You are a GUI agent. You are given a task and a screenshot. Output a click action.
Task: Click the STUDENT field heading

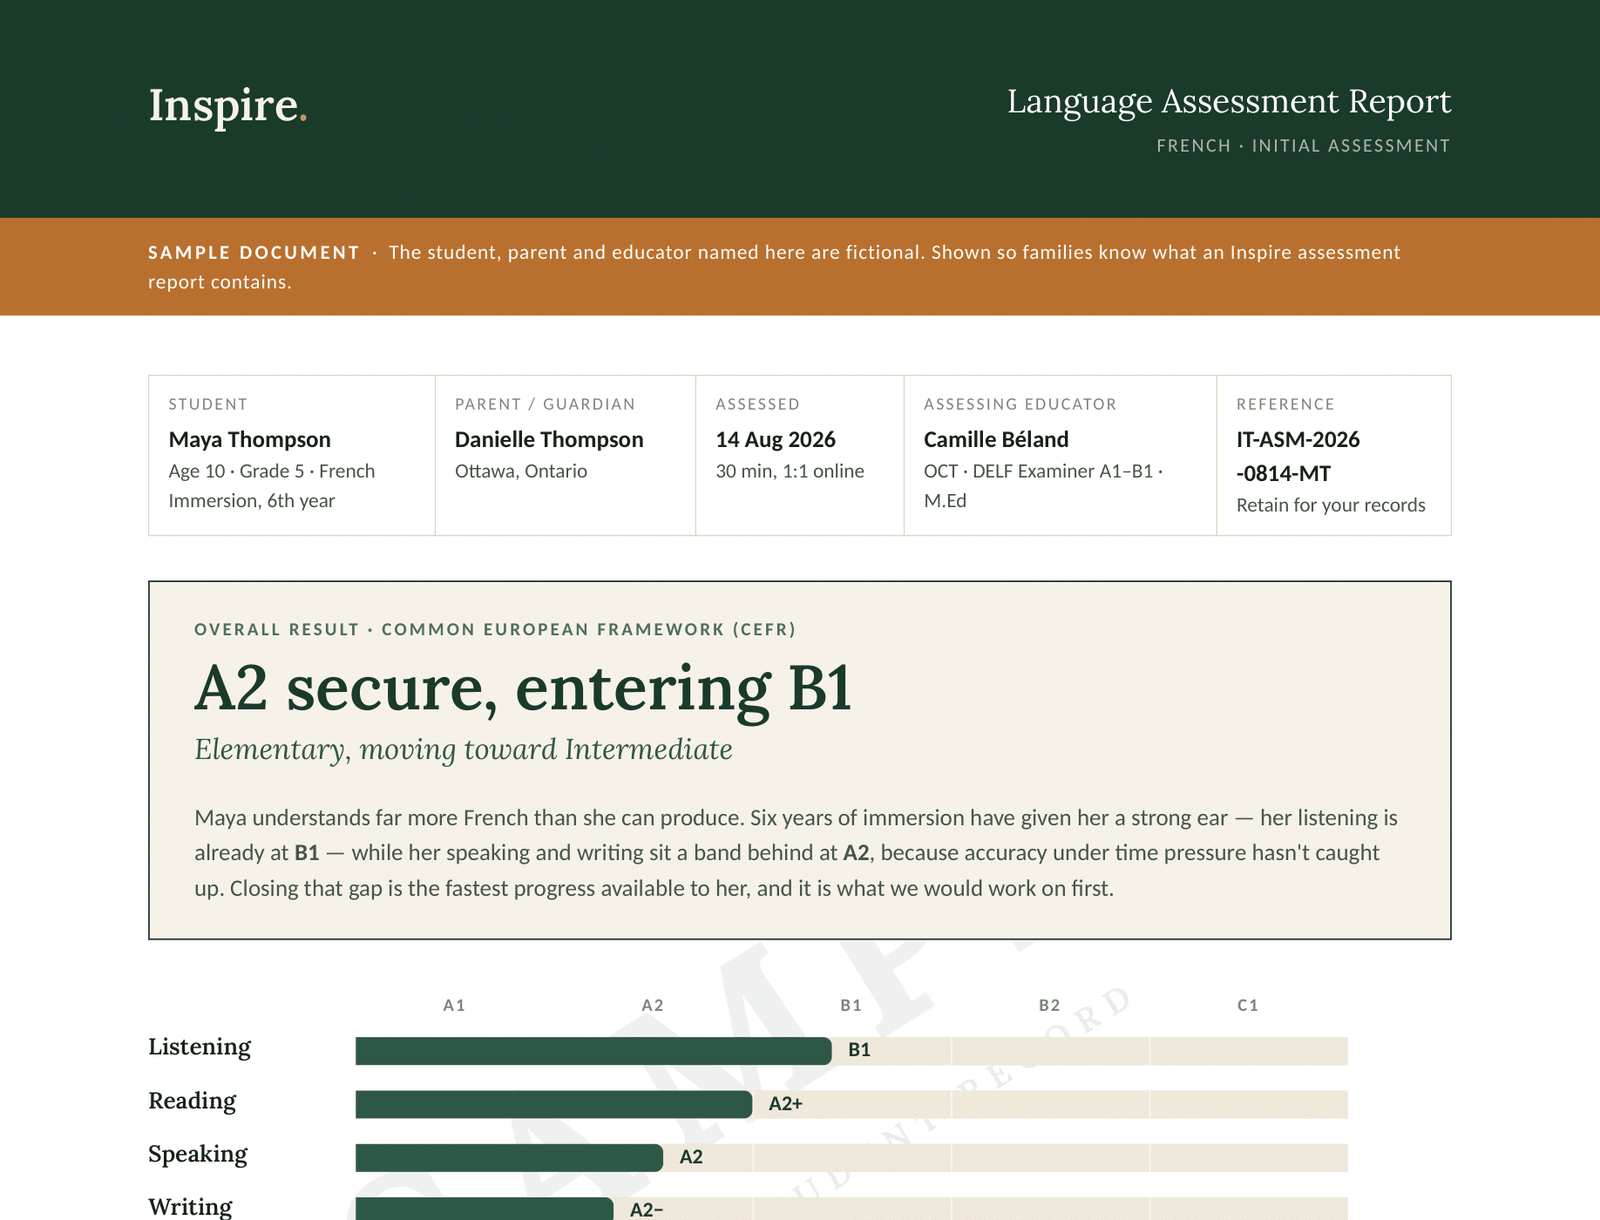click(208, 404)
